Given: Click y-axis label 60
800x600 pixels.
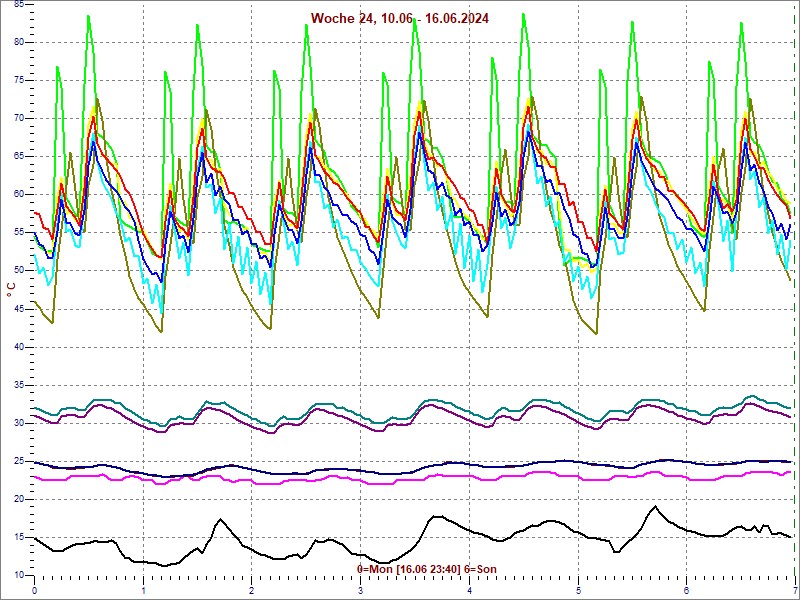Looking at the screenshot, I should [19, 194].
